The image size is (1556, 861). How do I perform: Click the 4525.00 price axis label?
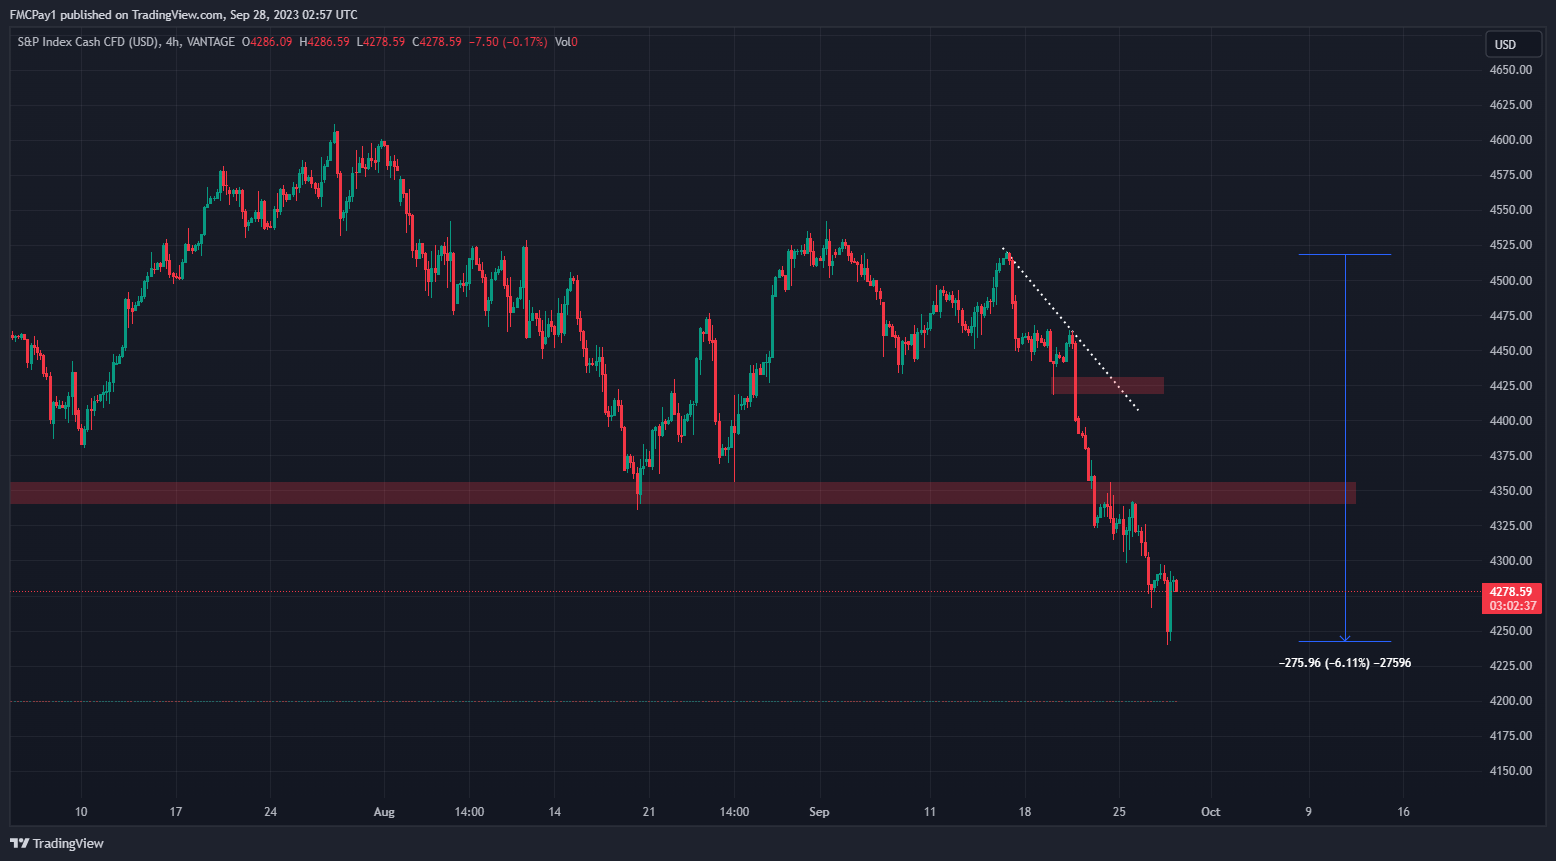tap(1510, 245)
